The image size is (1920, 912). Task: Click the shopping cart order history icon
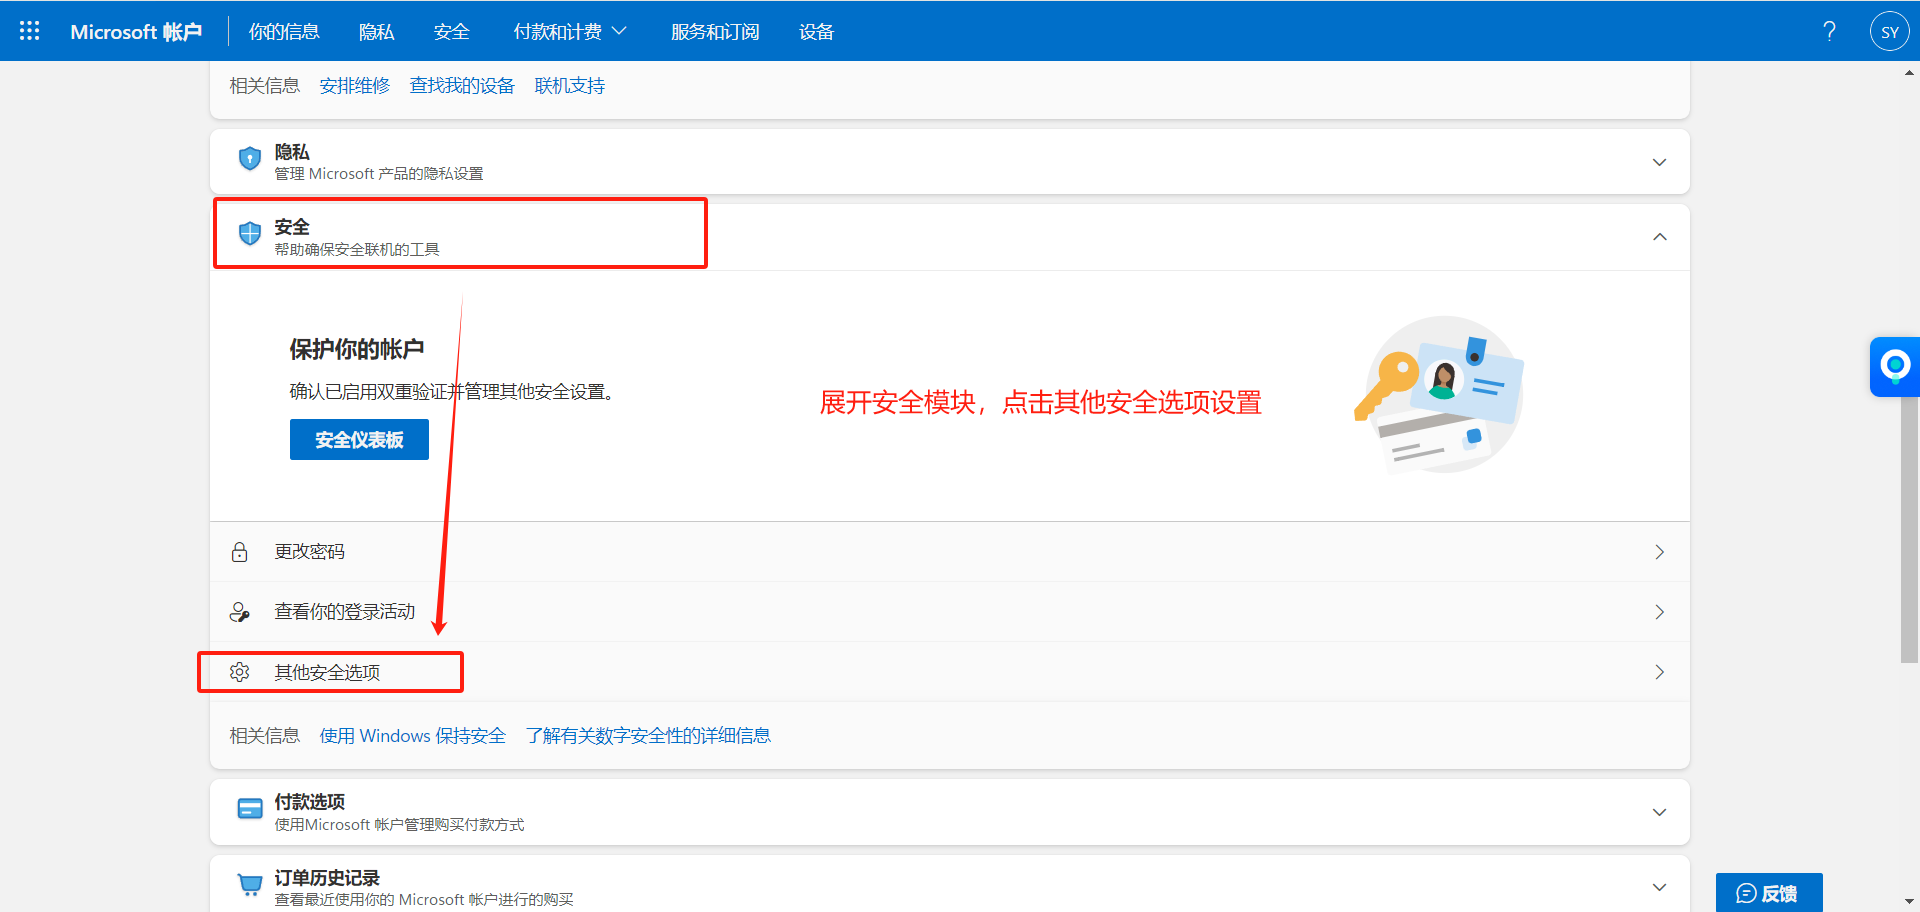pos(250,884)
